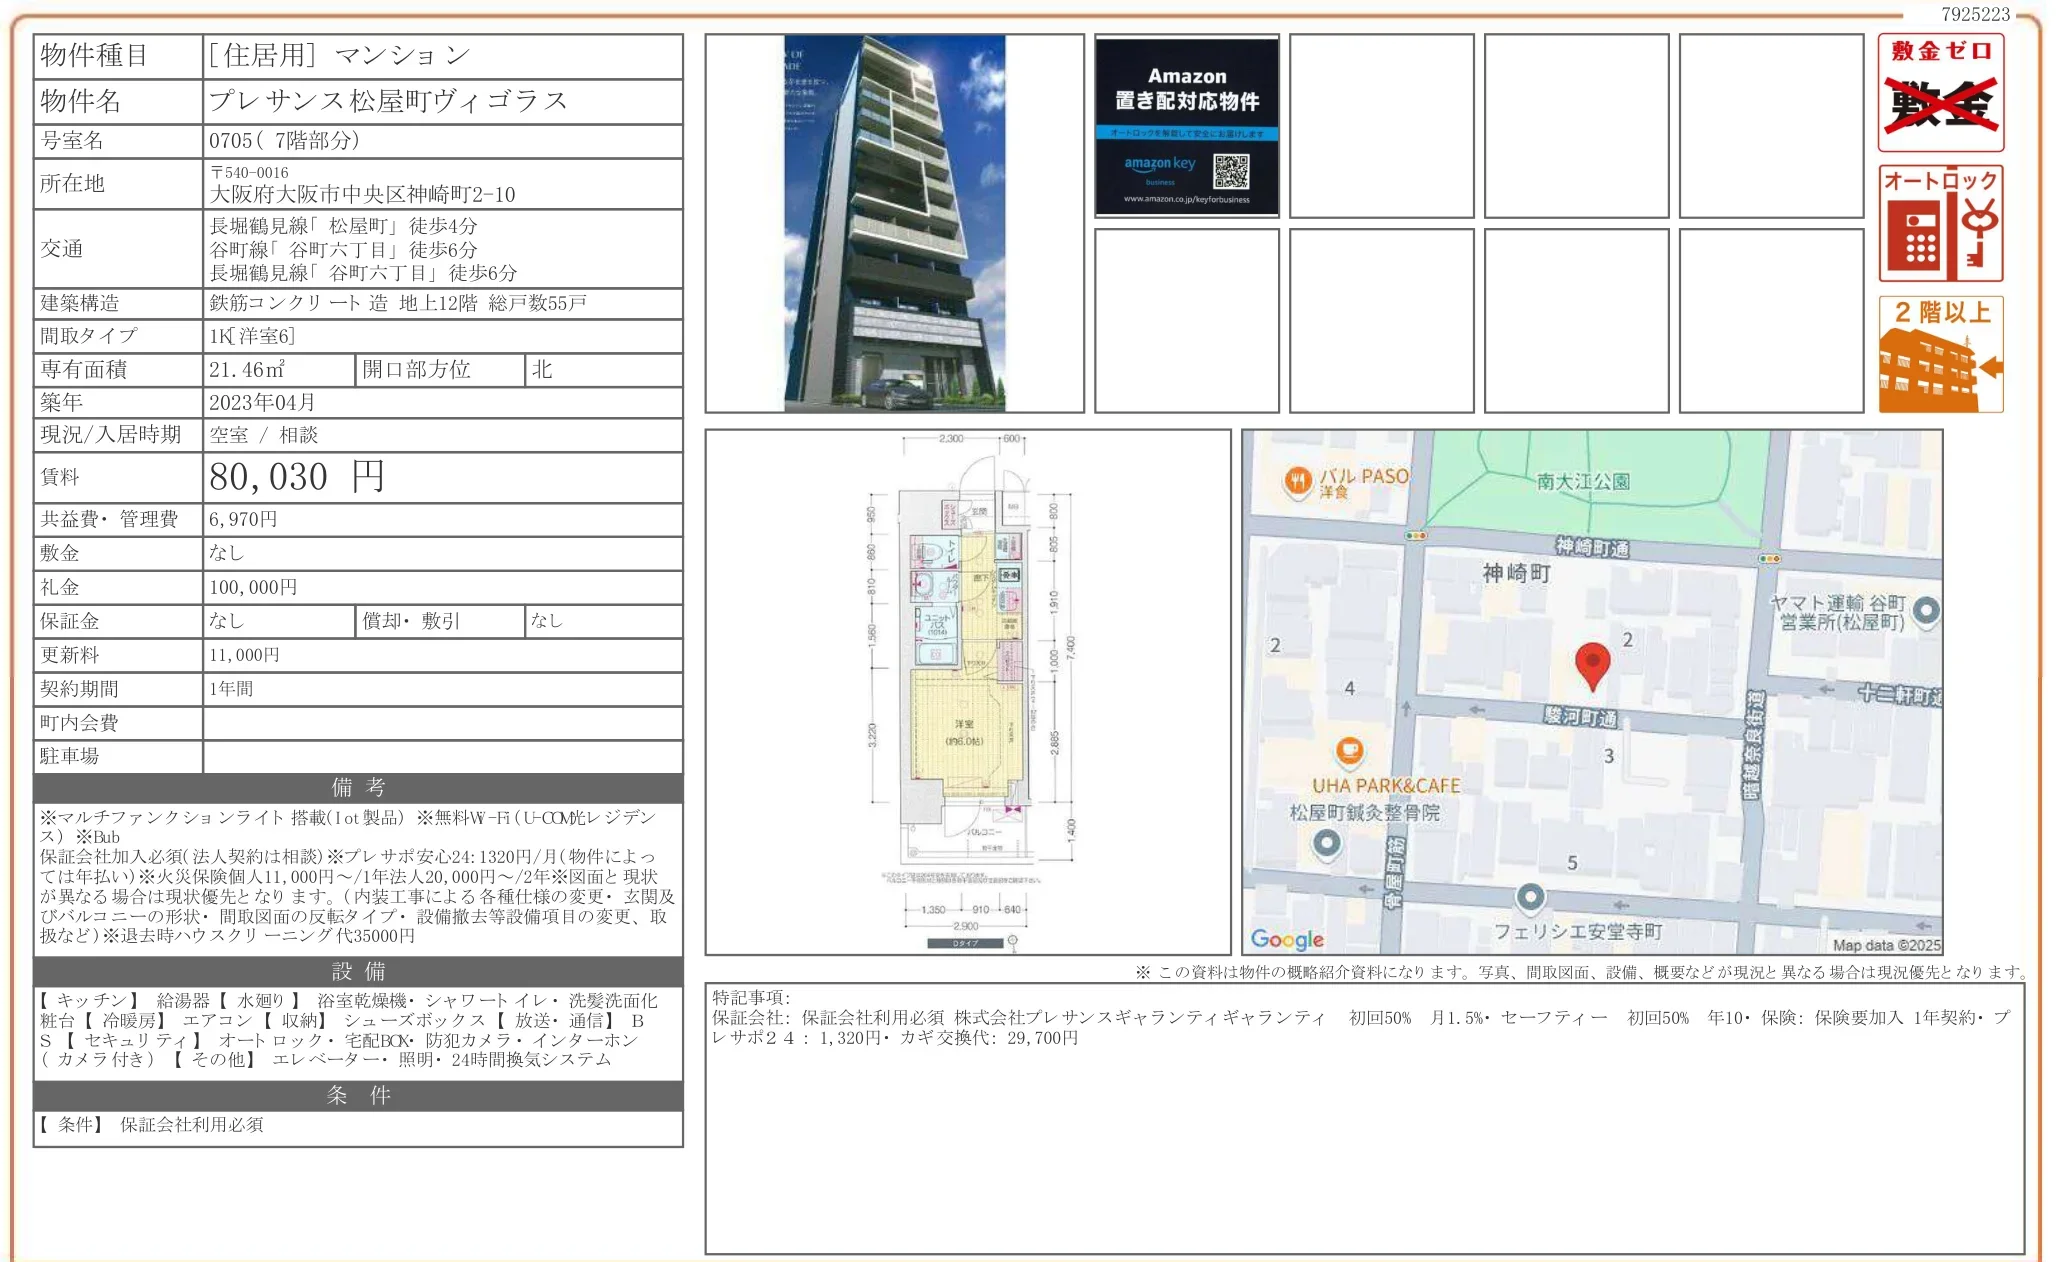Open the building exterior photo

[x=893, y=222]
